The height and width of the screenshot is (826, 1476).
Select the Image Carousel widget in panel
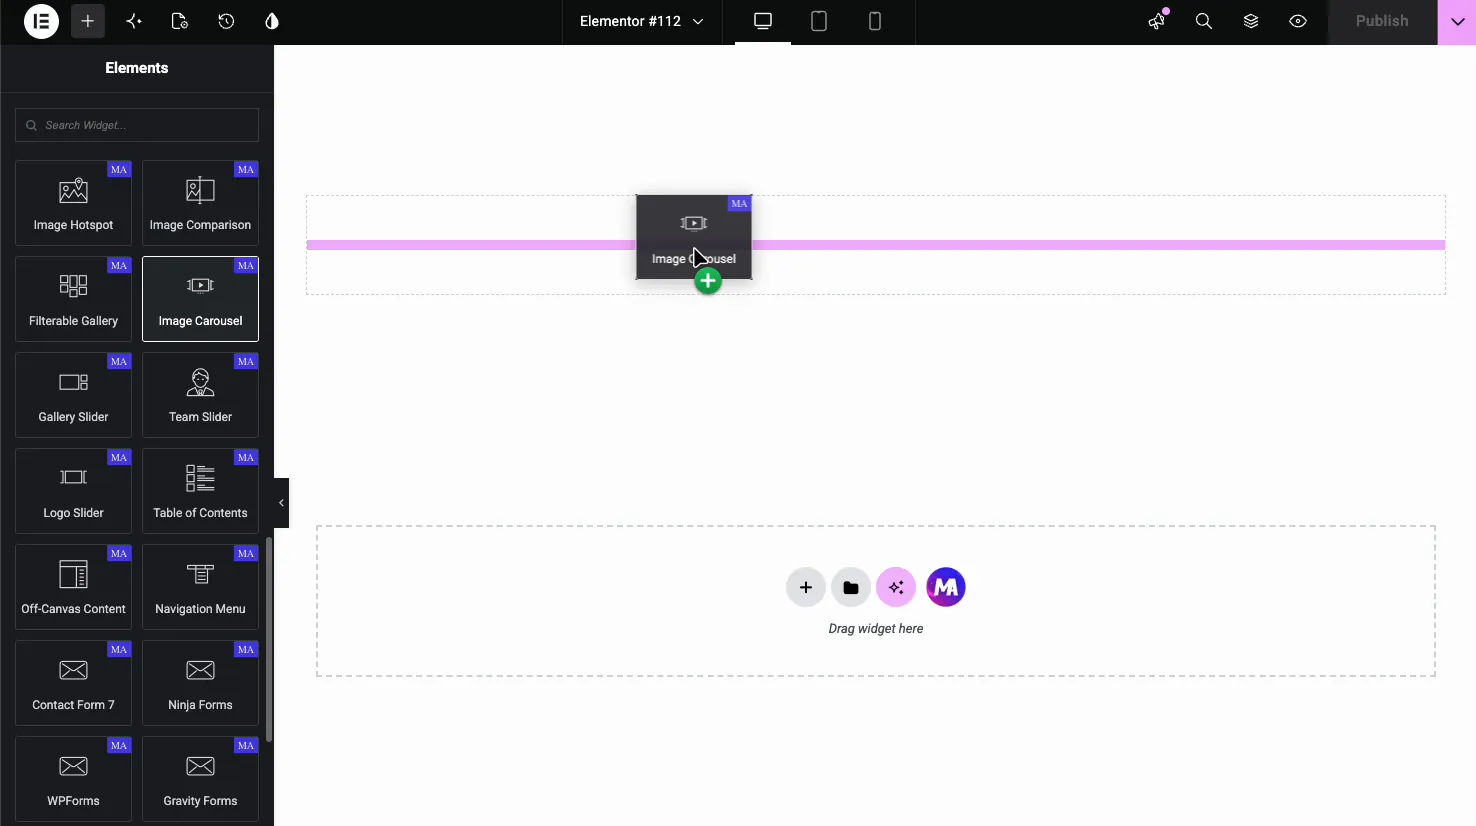tap(200, 299)
